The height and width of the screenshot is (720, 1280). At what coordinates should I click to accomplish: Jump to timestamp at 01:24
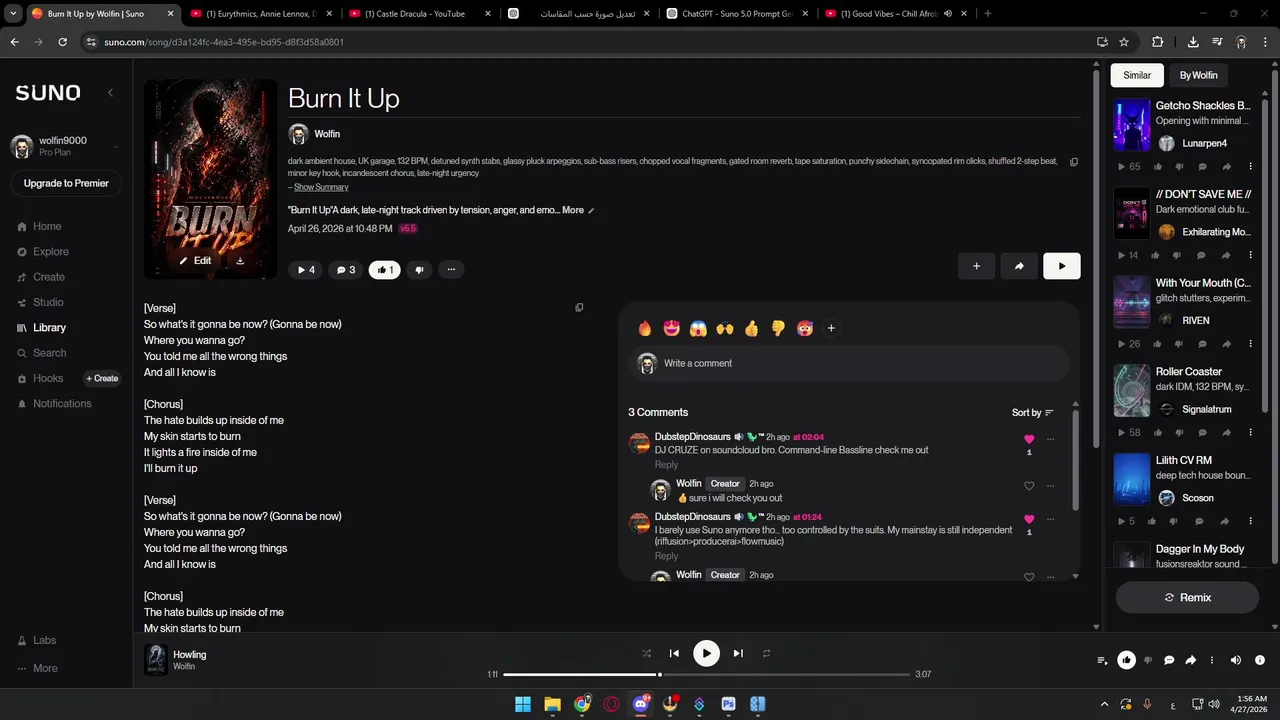point(806,517)
